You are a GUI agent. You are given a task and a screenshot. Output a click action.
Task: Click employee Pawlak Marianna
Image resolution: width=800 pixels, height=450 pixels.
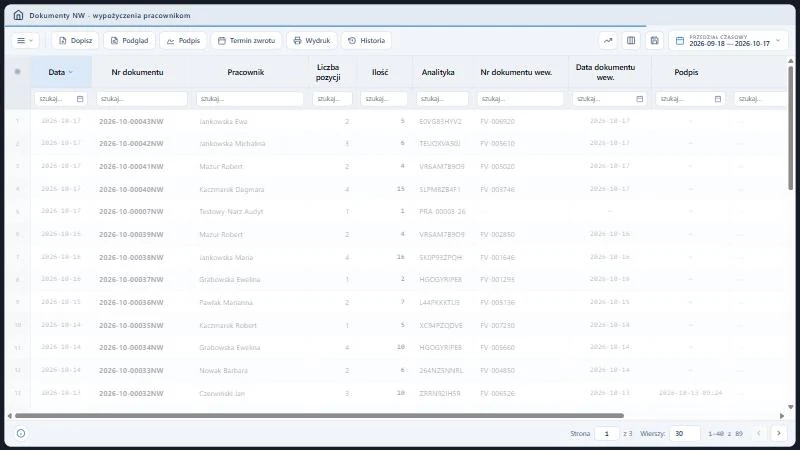pos(226,302)
